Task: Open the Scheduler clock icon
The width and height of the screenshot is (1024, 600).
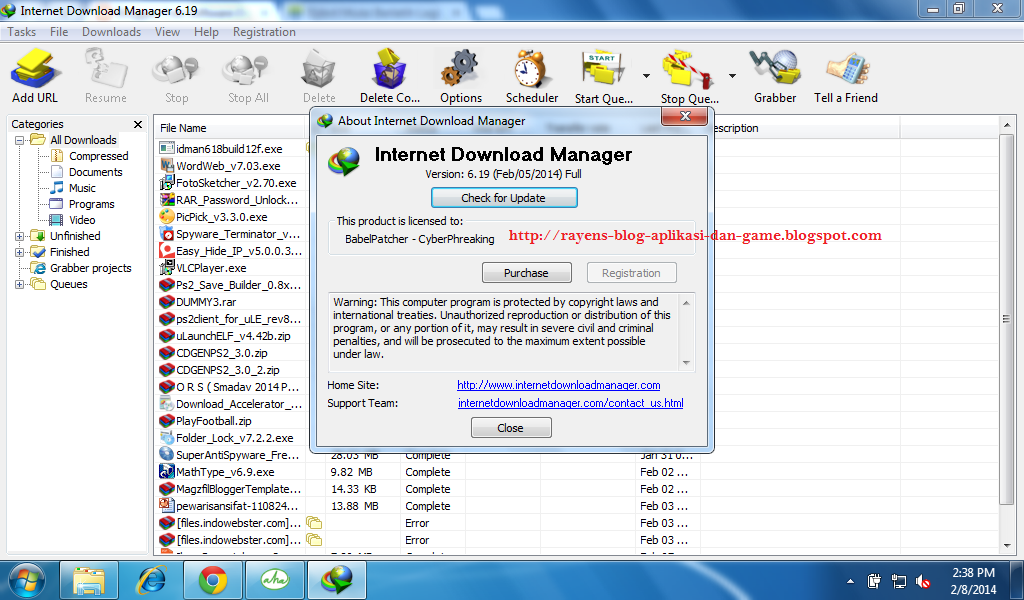Action: [x=532, y=76]
